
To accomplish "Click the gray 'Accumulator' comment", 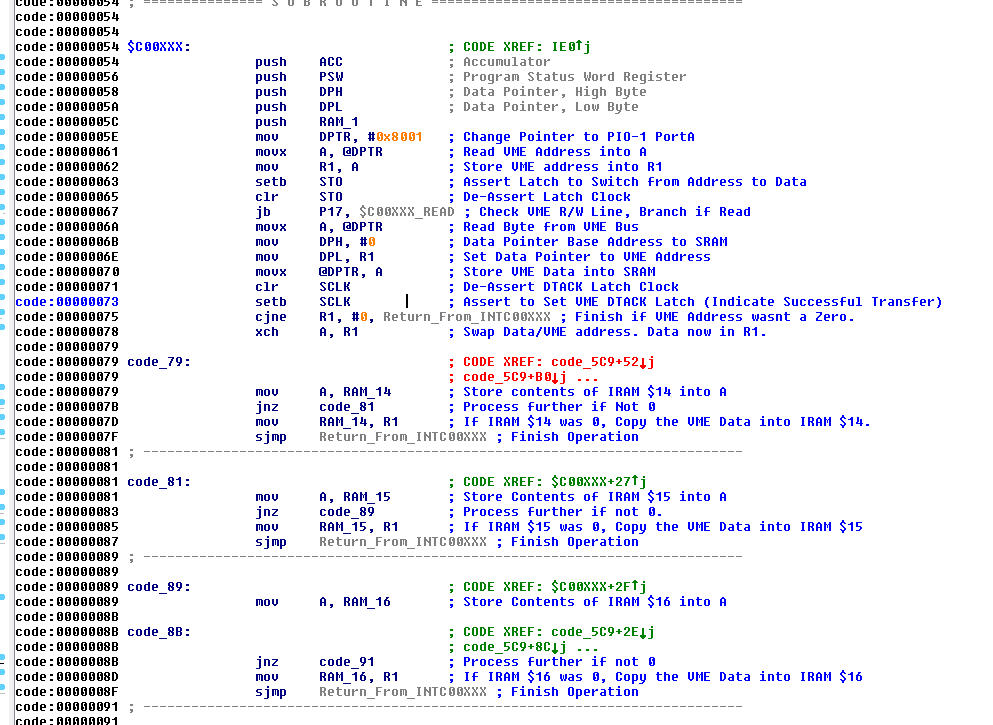I will click(507, 62).
